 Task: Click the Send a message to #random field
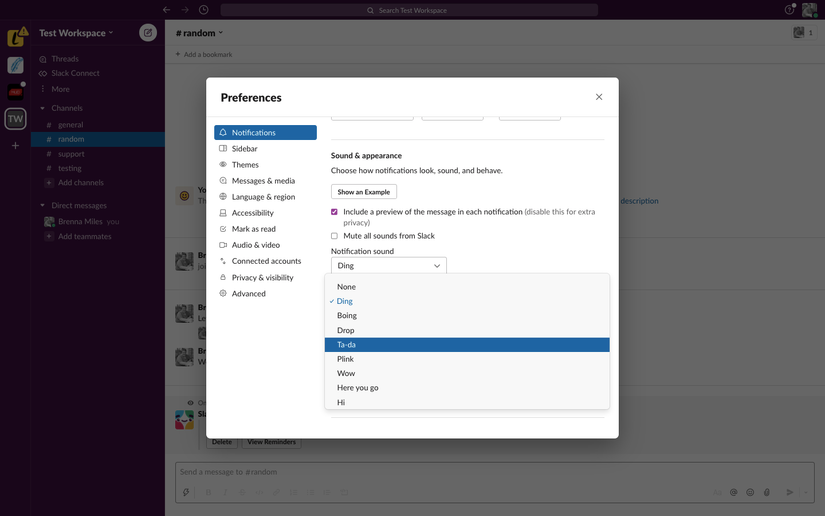(x=495, y=472)
